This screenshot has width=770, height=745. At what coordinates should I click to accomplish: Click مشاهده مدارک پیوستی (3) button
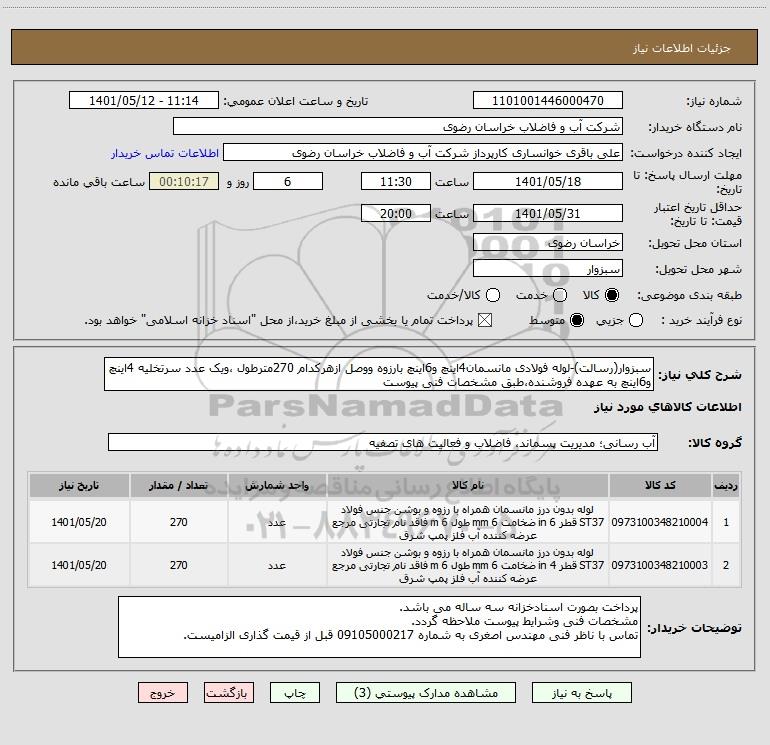coord(426,693)
